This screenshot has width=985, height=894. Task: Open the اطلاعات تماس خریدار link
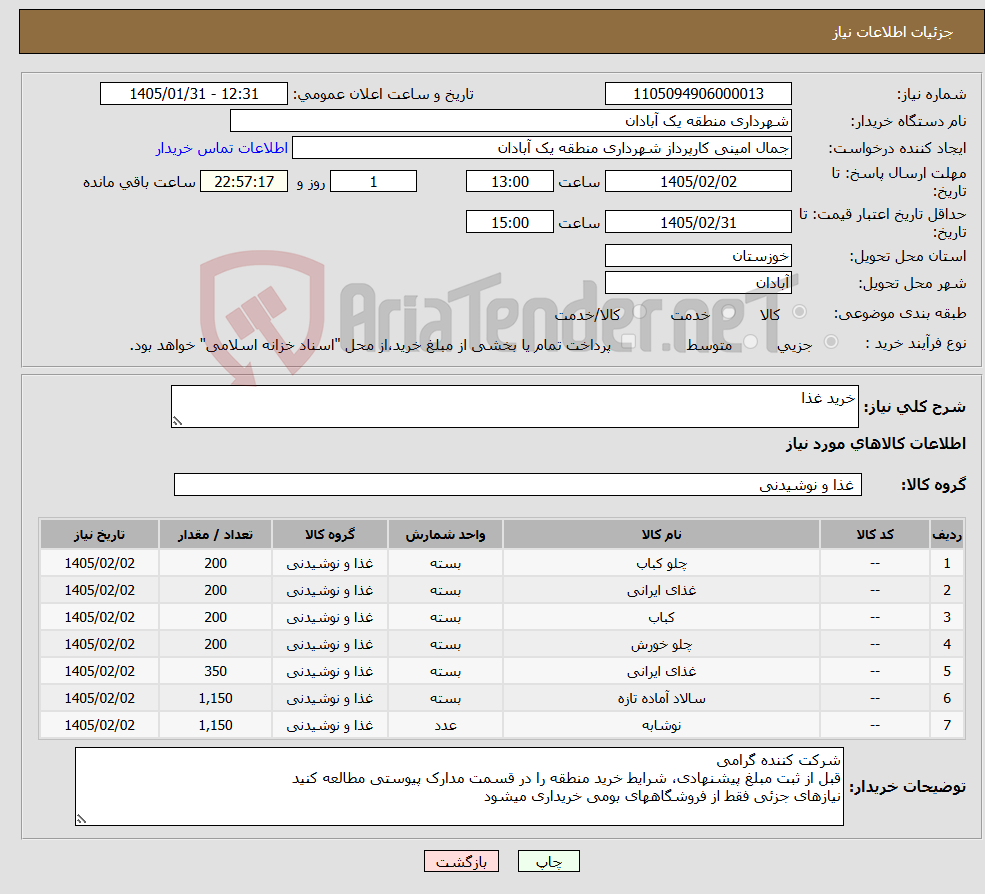222,148
